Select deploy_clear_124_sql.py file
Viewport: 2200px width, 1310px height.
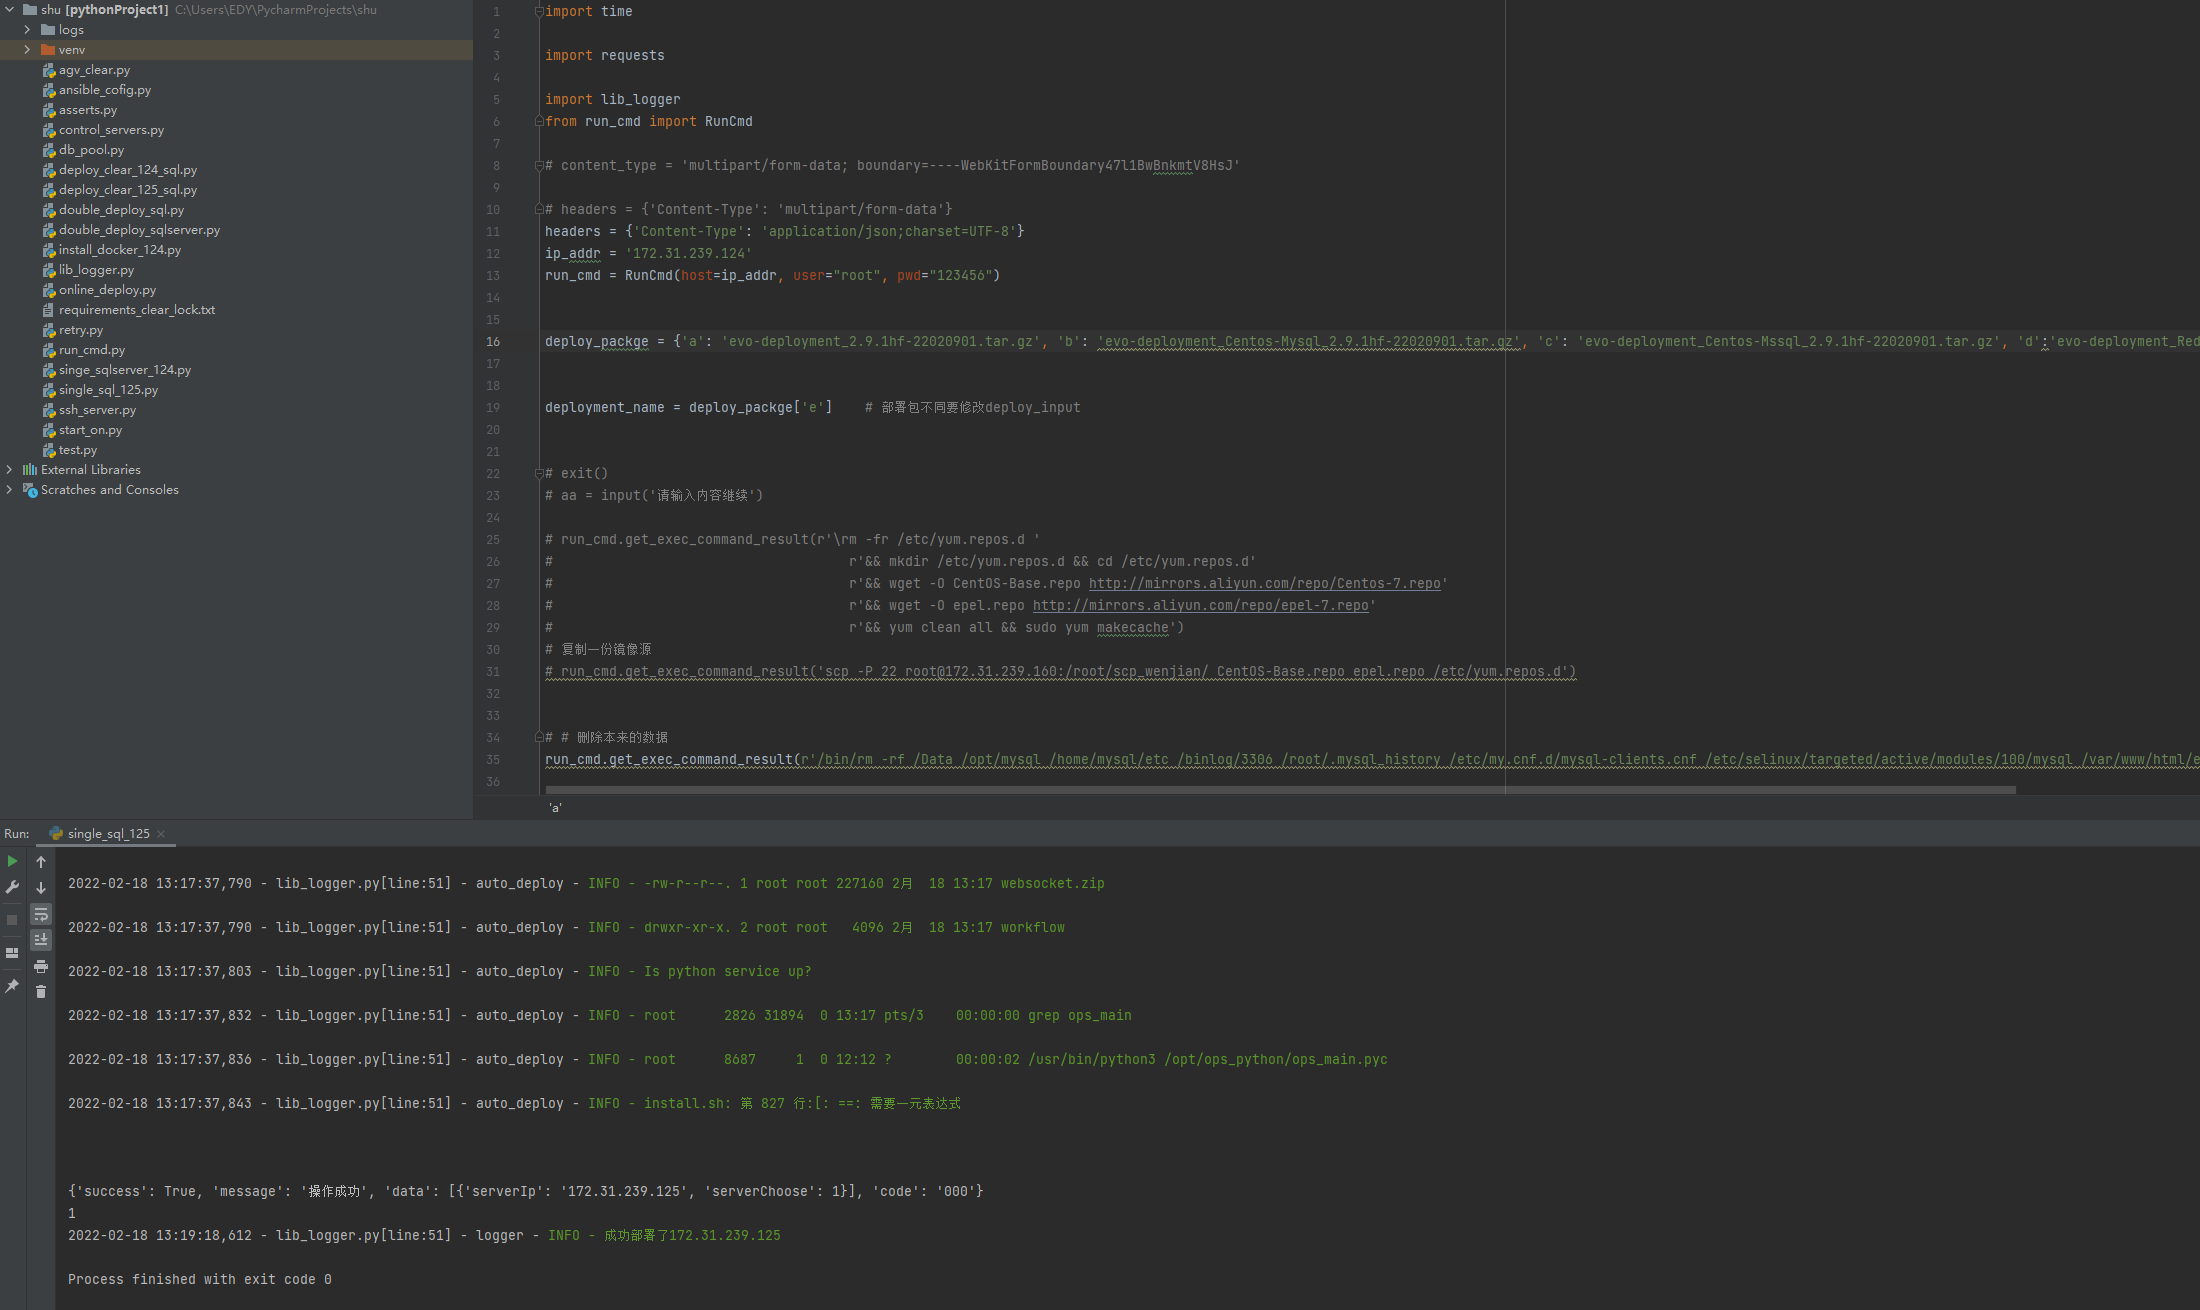(128, 170)
